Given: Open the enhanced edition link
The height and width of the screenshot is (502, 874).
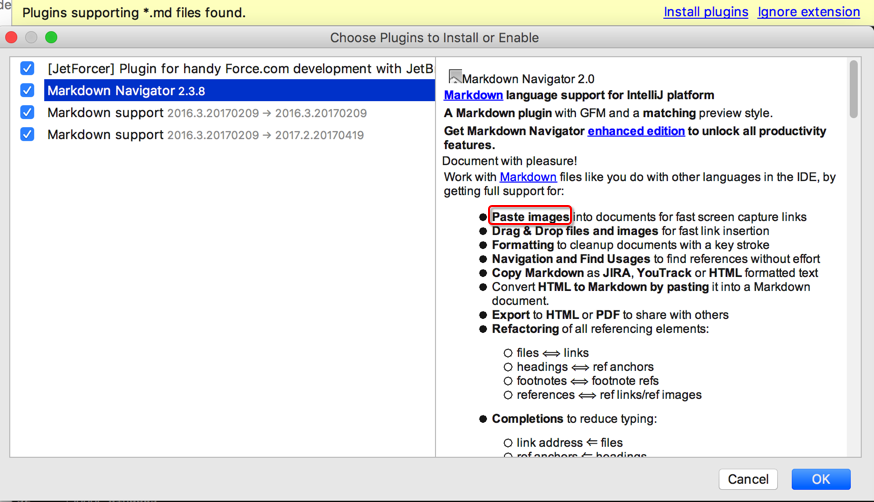Looking at the screenshot, I should click(x=636, y=131).
